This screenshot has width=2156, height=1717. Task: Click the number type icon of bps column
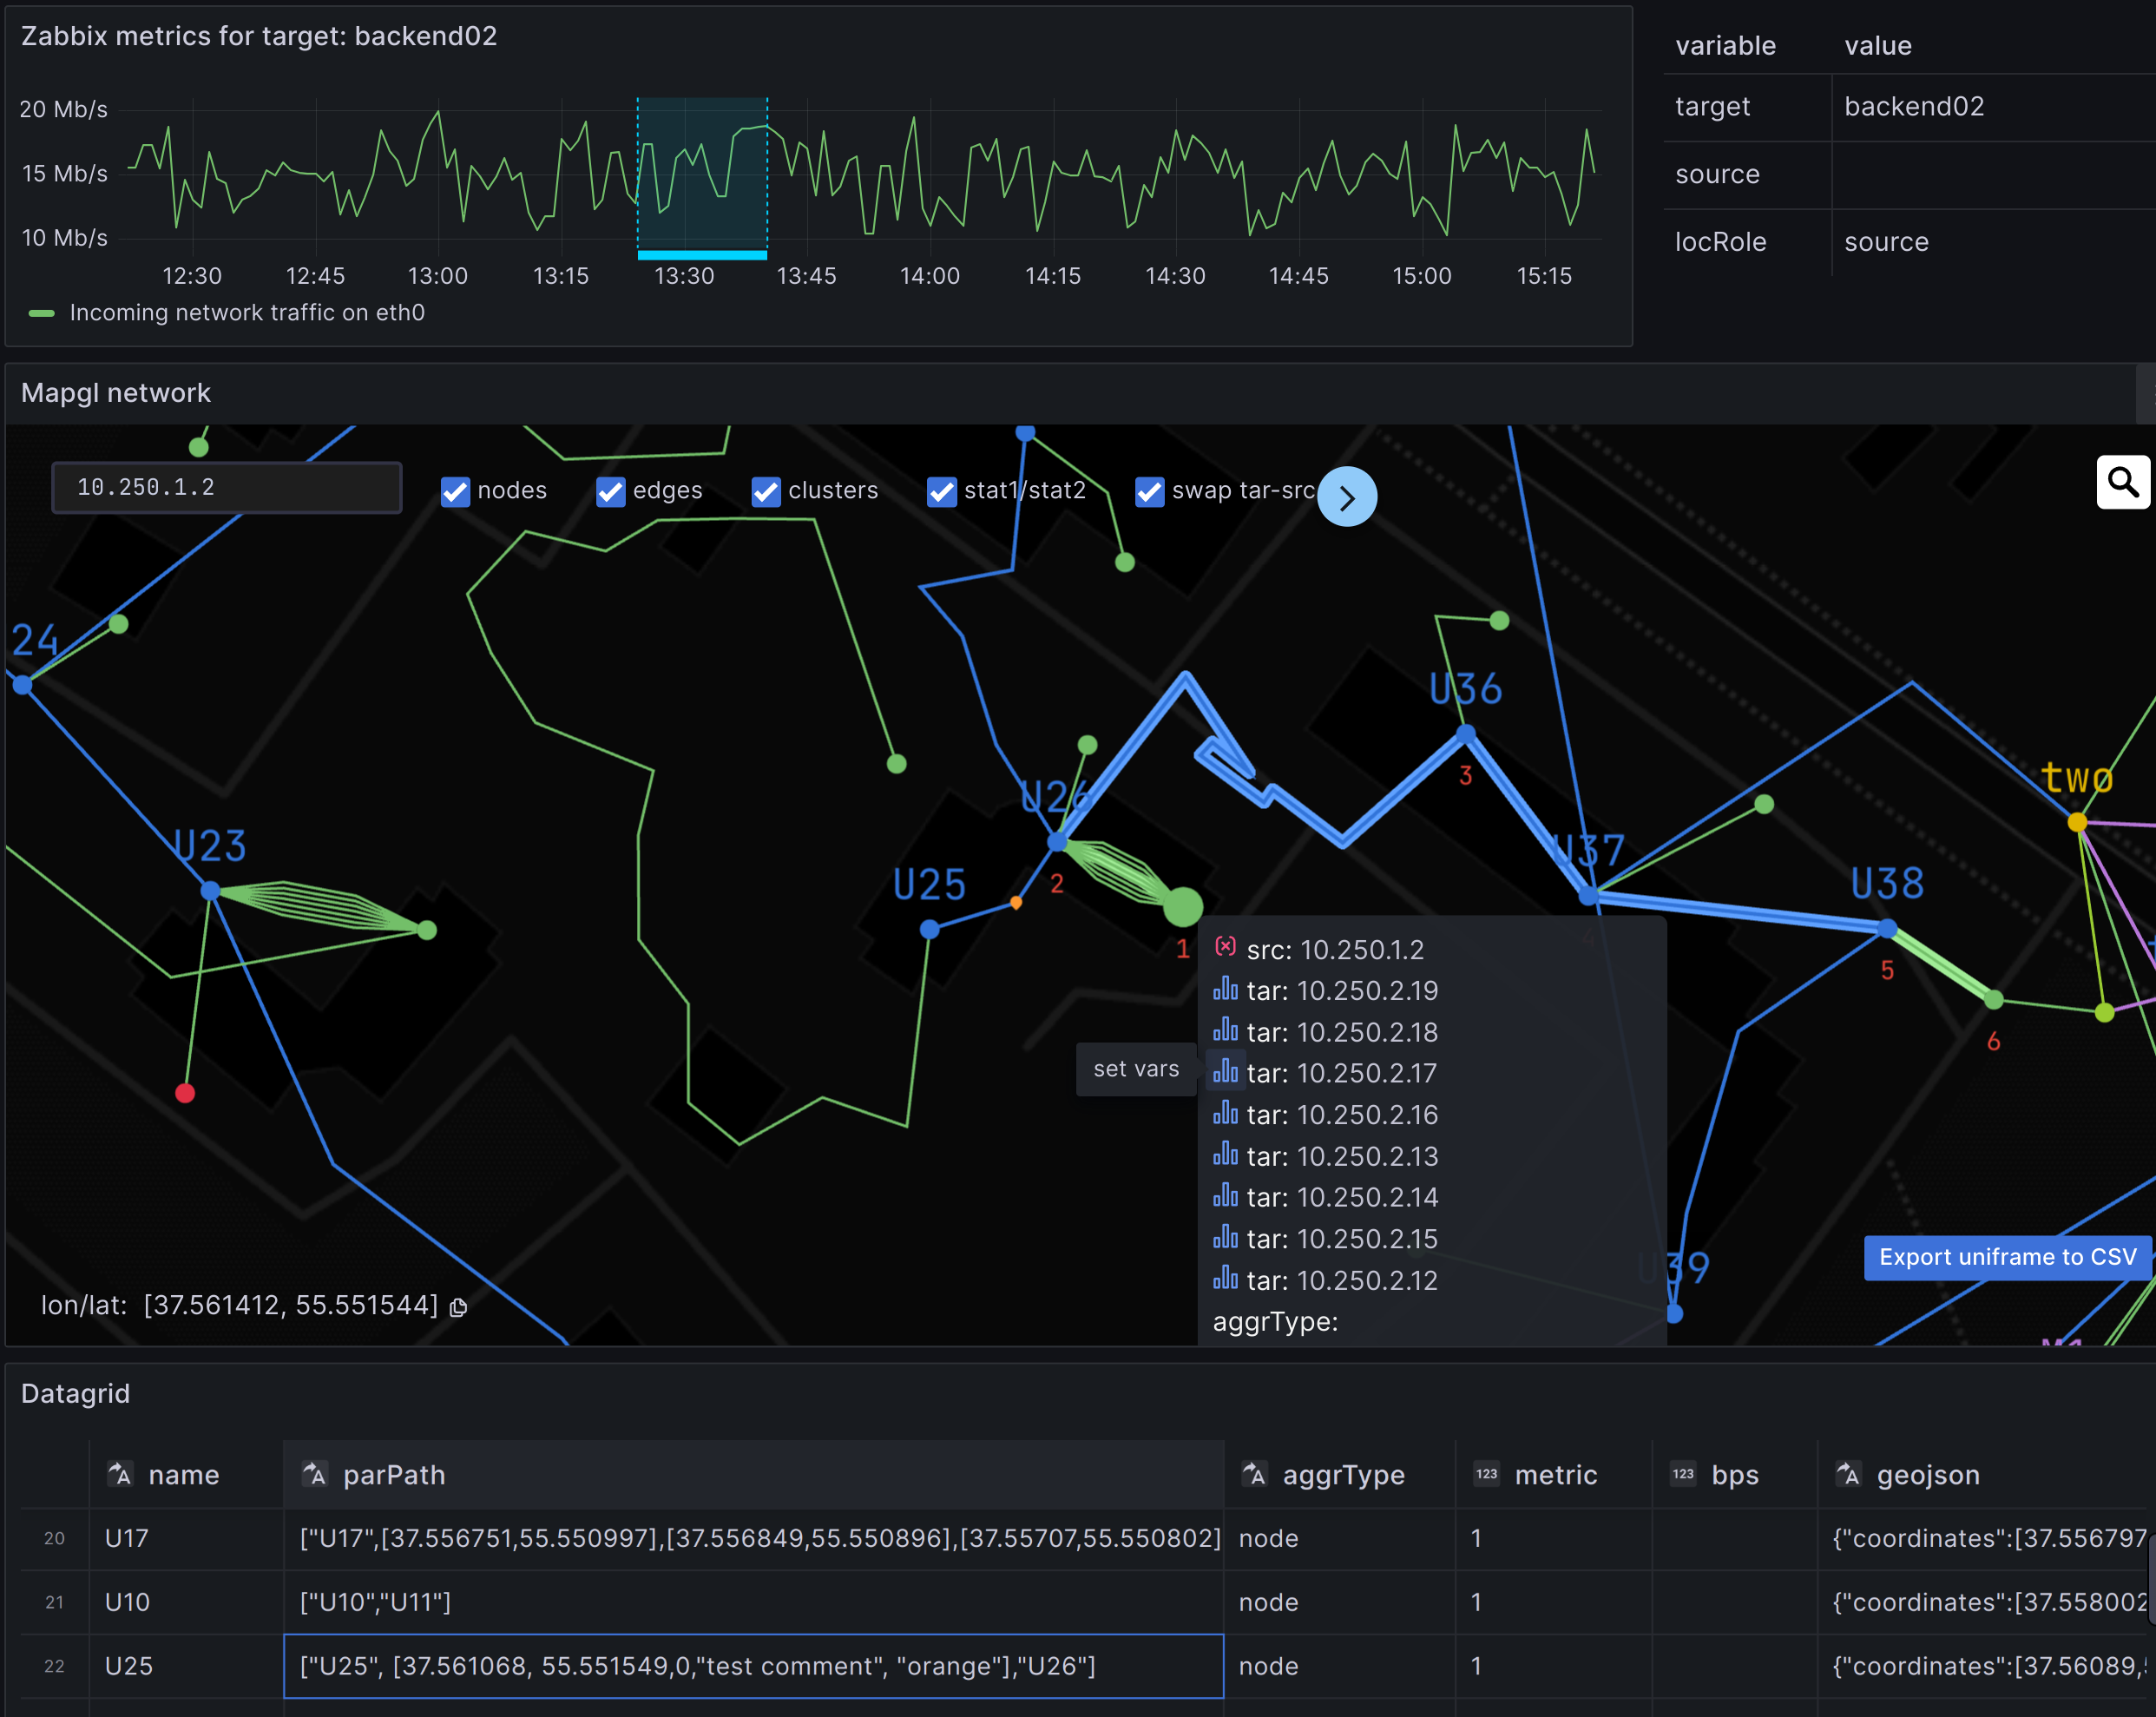tap(1683, 1474)
